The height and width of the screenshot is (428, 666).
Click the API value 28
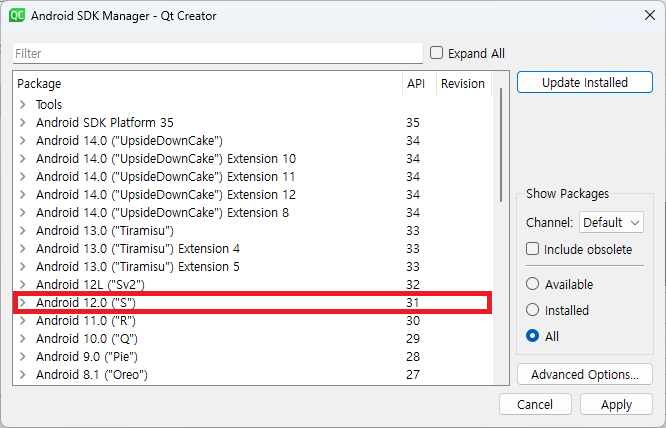(x=412, y=356)
